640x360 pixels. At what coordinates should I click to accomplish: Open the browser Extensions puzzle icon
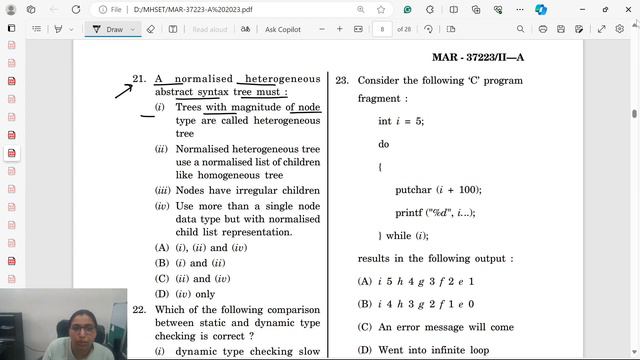coord(430,9)
